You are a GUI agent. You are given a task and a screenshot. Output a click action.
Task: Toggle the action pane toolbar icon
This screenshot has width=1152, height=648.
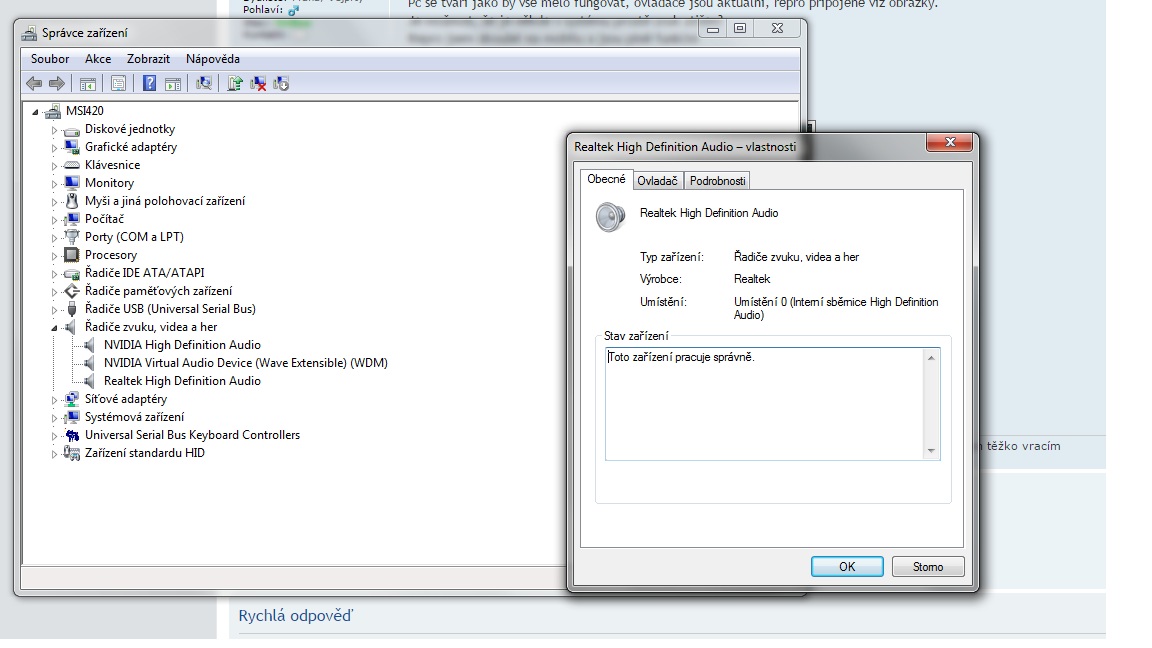173,84
